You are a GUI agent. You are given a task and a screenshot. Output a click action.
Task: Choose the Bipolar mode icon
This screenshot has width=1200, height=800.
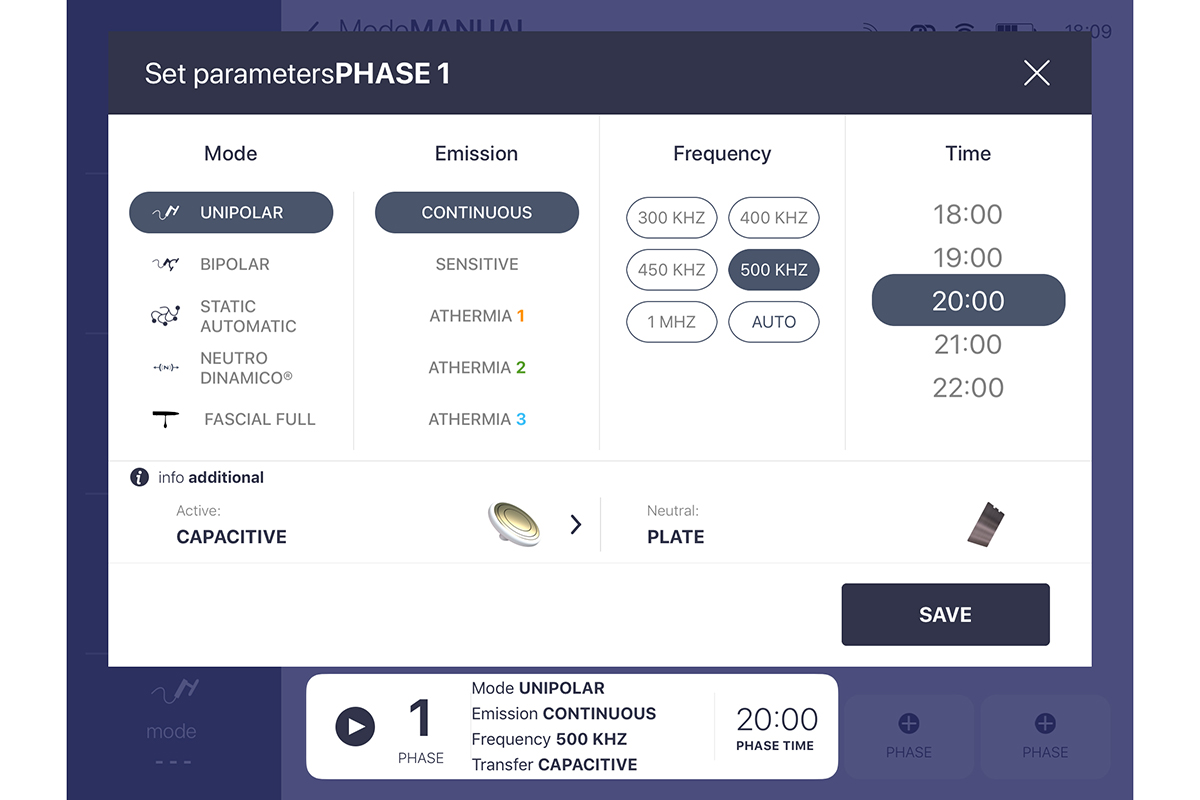[165, 265]
